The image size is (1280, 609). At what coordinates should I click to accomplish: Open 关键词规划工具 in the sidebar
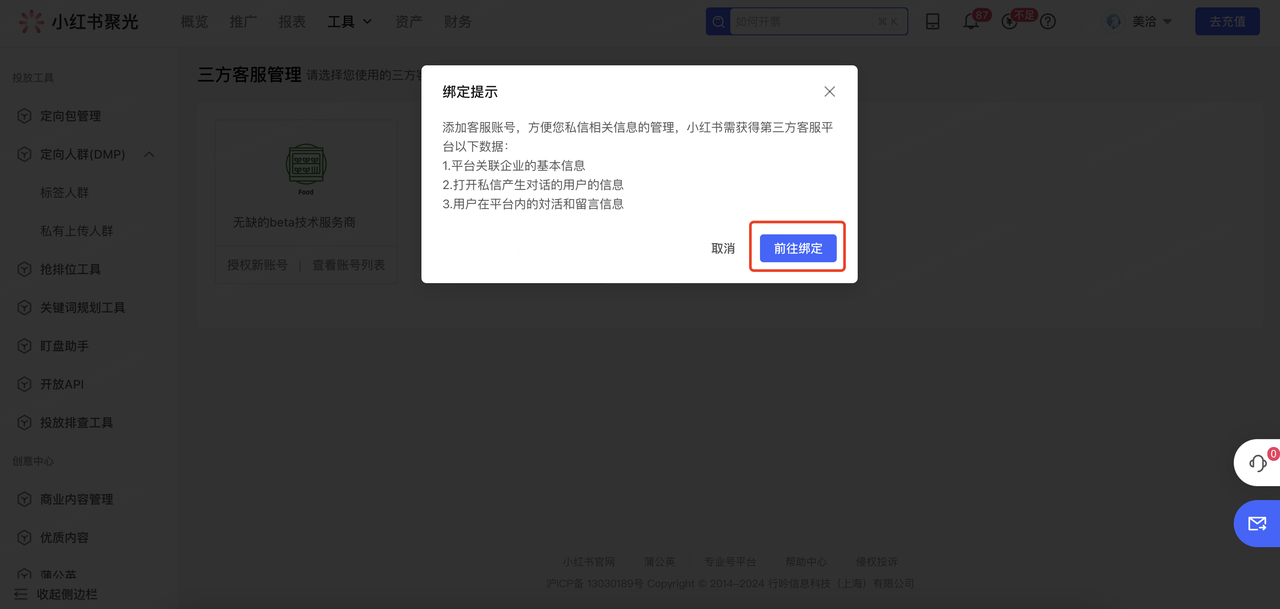pyautogui.click(x=83, y=307)
